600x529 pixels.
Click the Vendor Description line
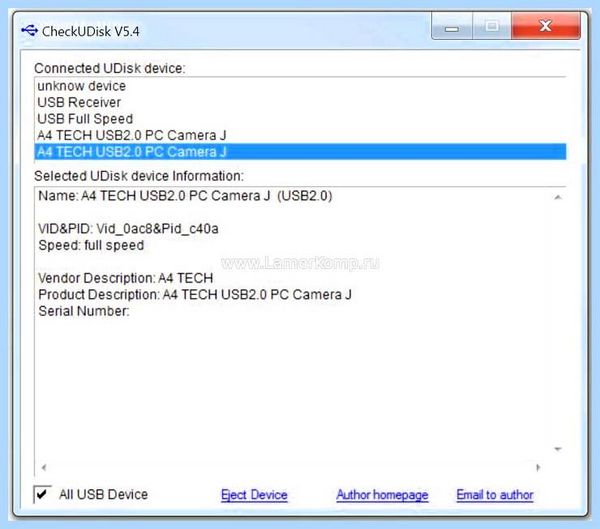(126, 278)
